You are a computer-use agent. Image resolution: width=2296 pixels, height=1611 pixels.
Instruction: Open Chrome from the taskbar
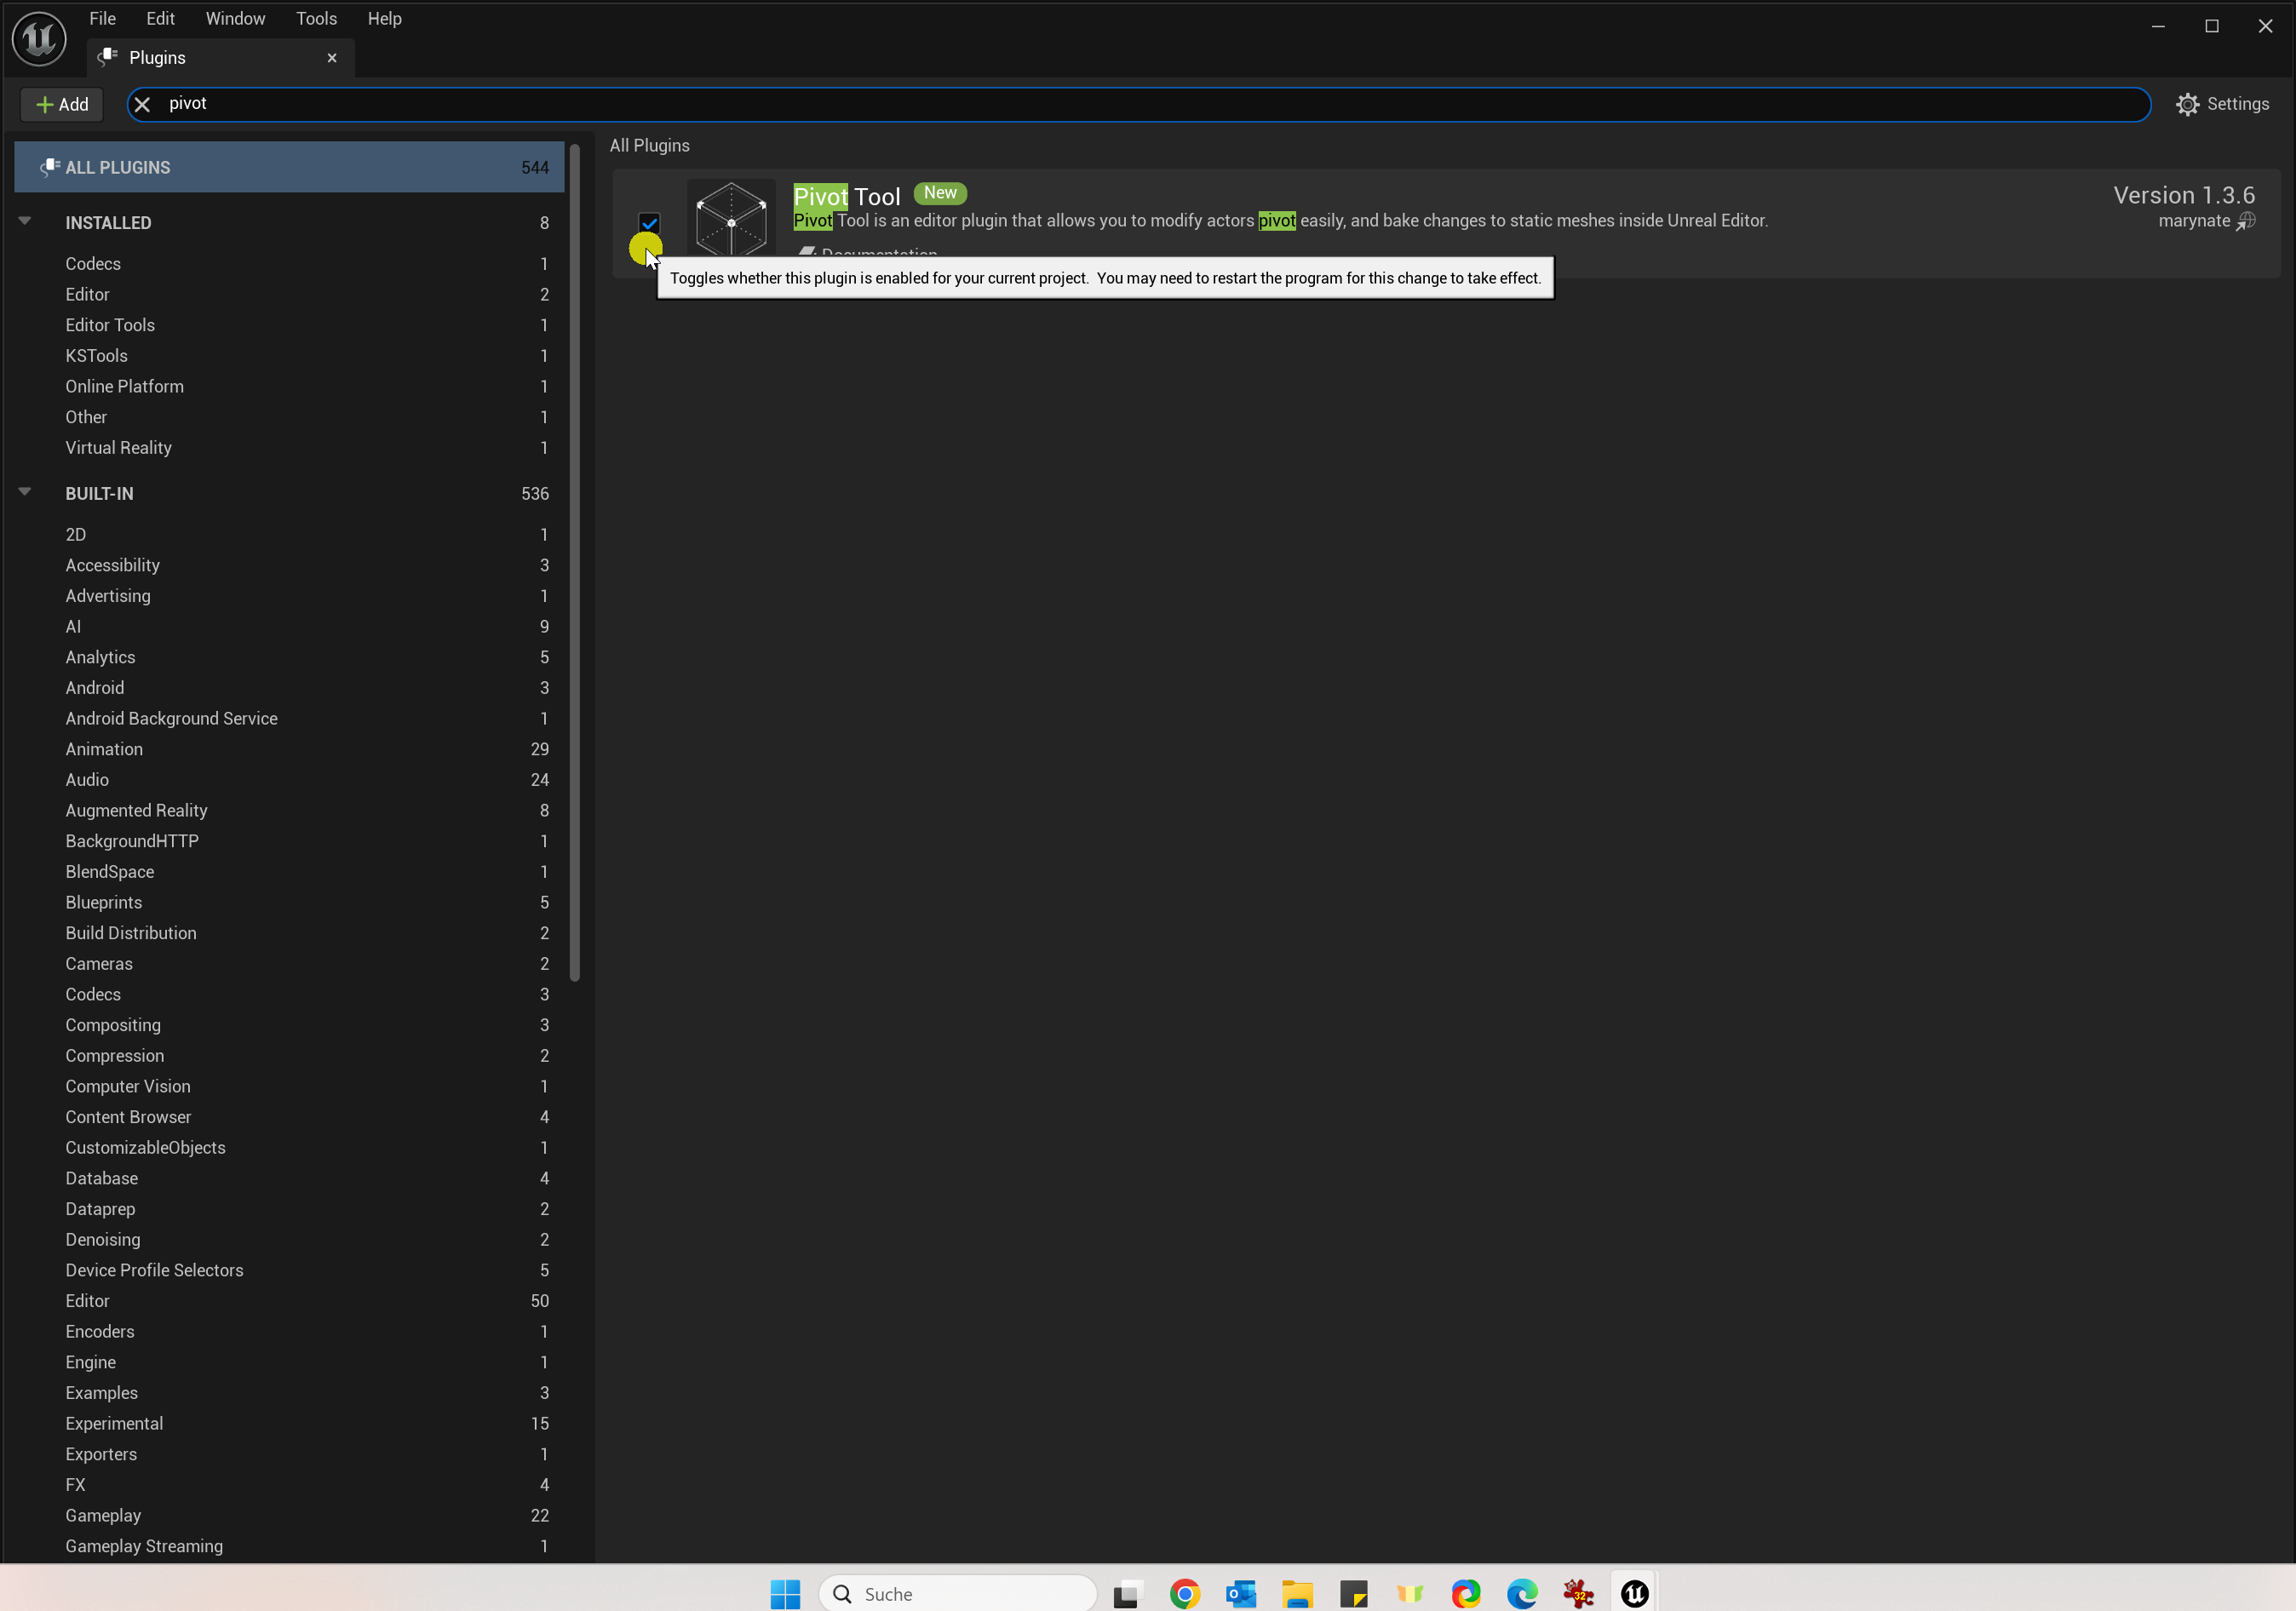click(x=1184, y=1593)
